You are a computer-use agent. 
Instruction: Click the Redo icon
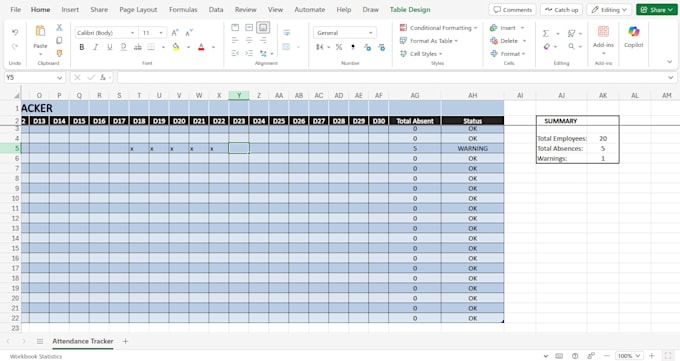pos(15,46)
